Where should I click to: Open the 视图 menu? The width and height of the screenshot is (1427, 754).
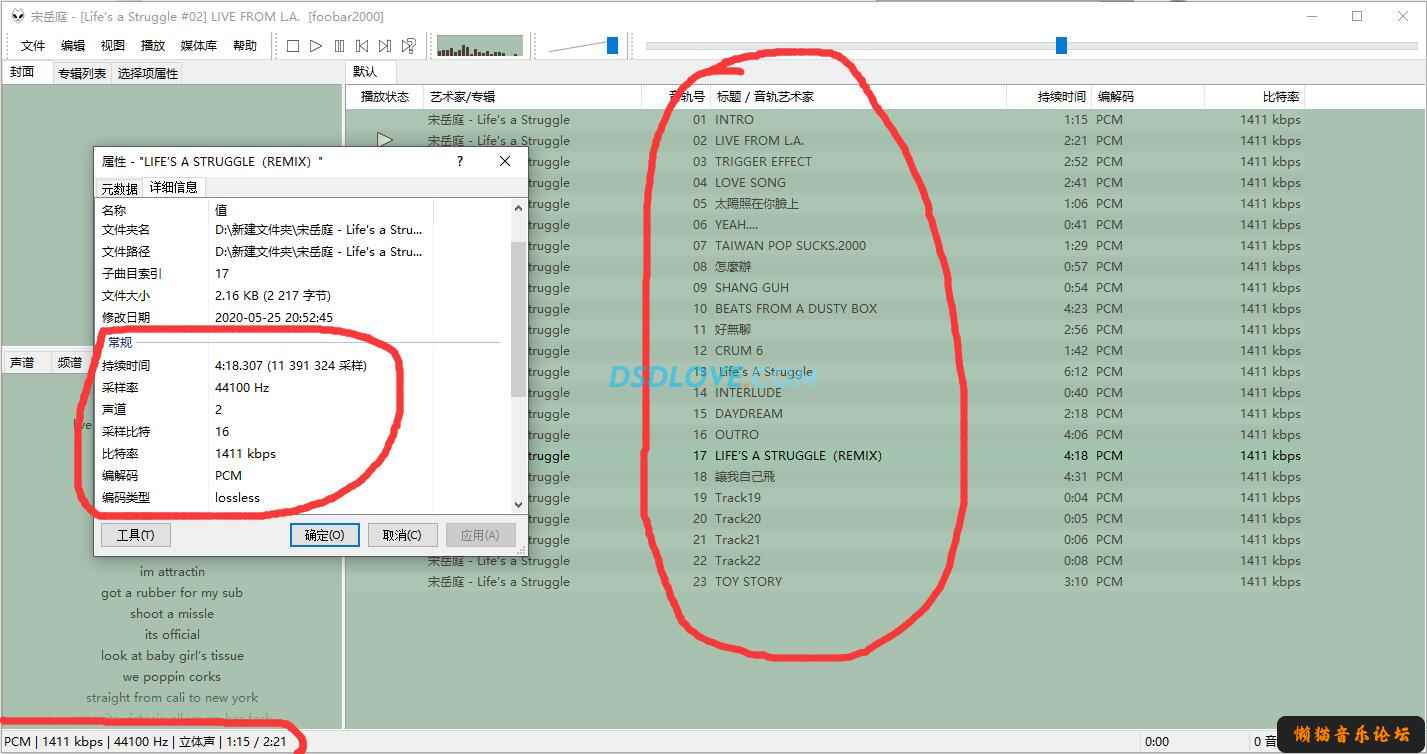113,46
